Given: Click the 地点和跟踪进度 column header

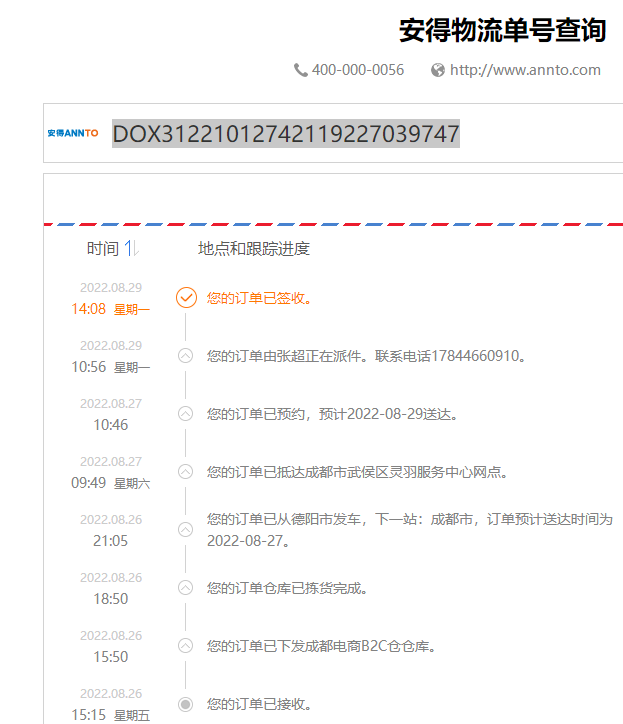Looking at the screenshot, I should tap(254, 248).
